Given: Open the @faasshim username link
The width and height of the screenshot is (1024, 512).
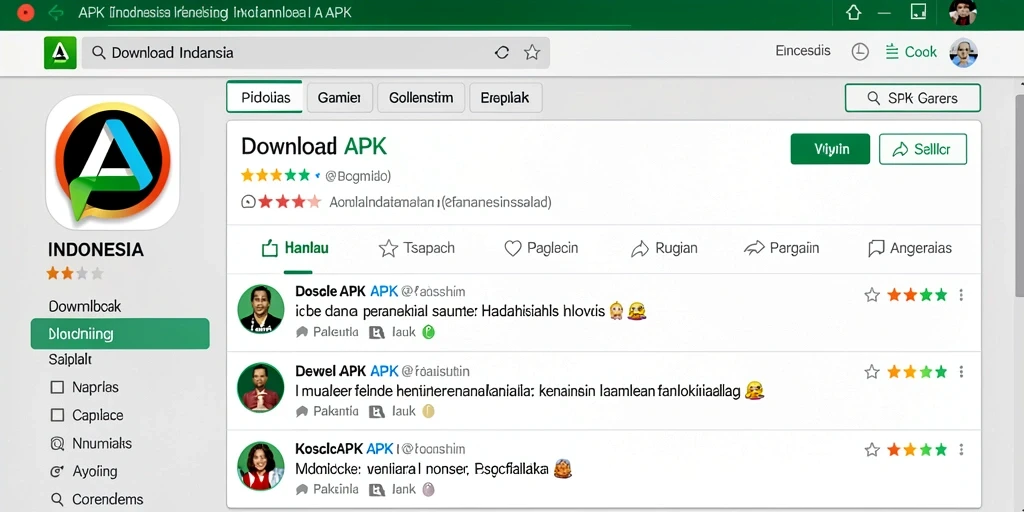Looking at the screenshot, I should (x=432, y=292).
